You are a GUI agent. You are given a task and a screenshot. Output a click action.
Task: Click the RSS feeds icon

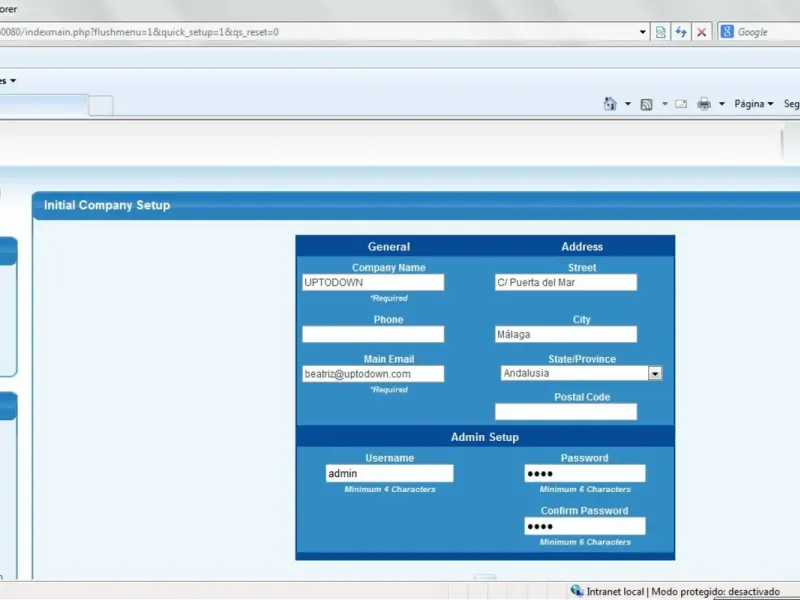coord(646,104)
